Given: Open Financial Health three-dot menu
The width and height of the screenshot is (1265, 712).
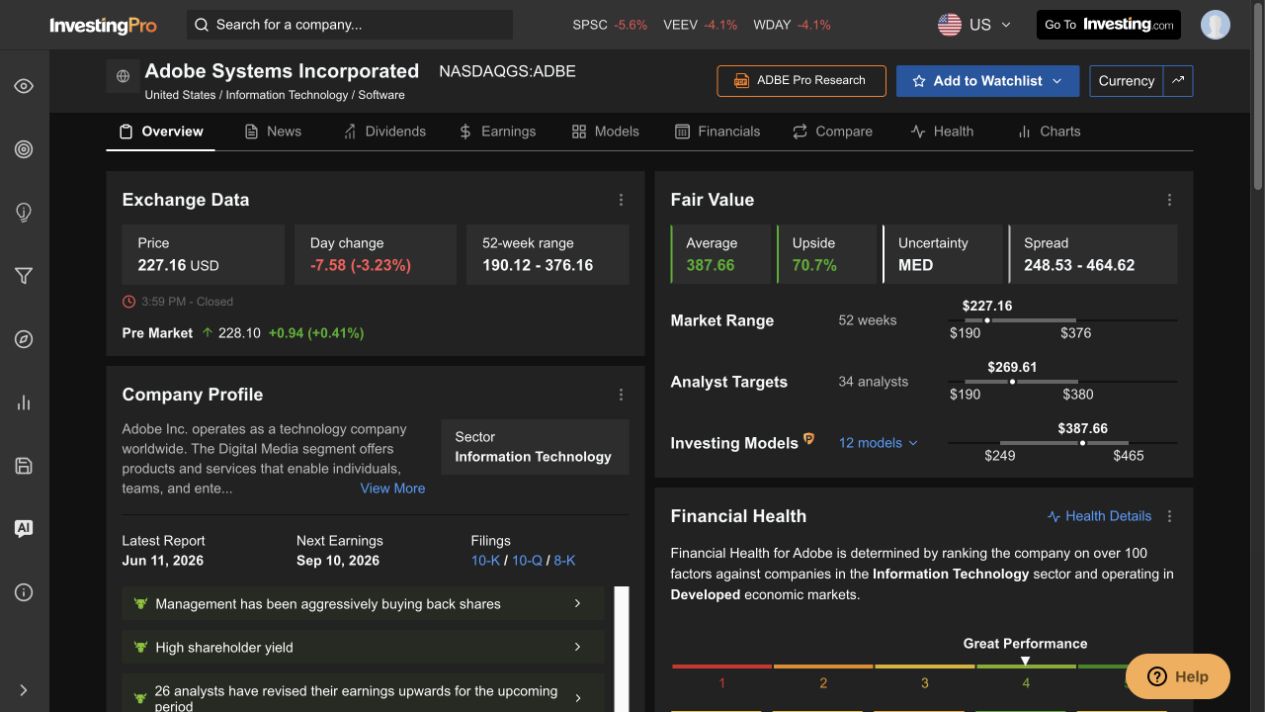Looking at the screenshot, I should pos(1169,516).
